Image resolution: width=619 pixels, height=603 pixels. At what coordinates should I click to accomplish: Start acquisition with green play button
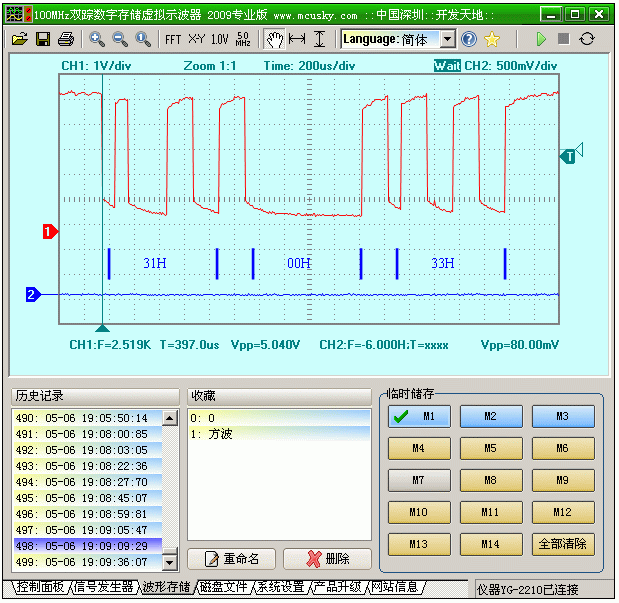click(x=541, y=39)
